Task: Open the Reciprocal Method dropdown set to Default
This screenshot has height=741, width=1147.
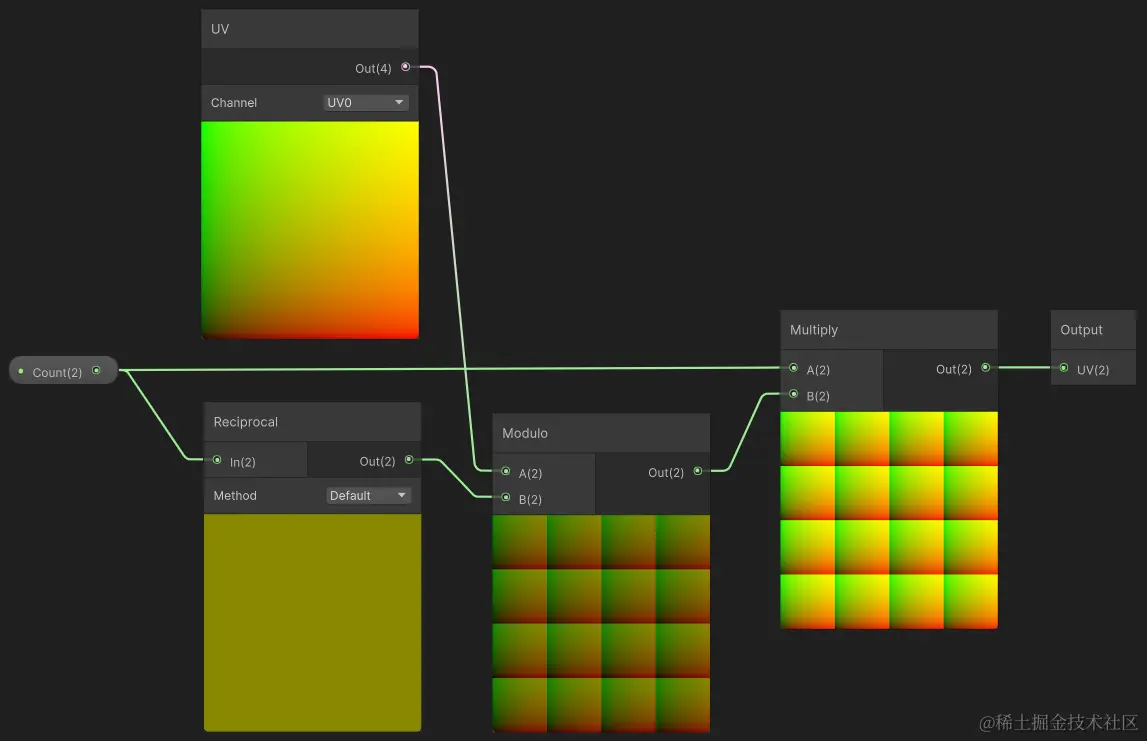Action: [368, 495]
